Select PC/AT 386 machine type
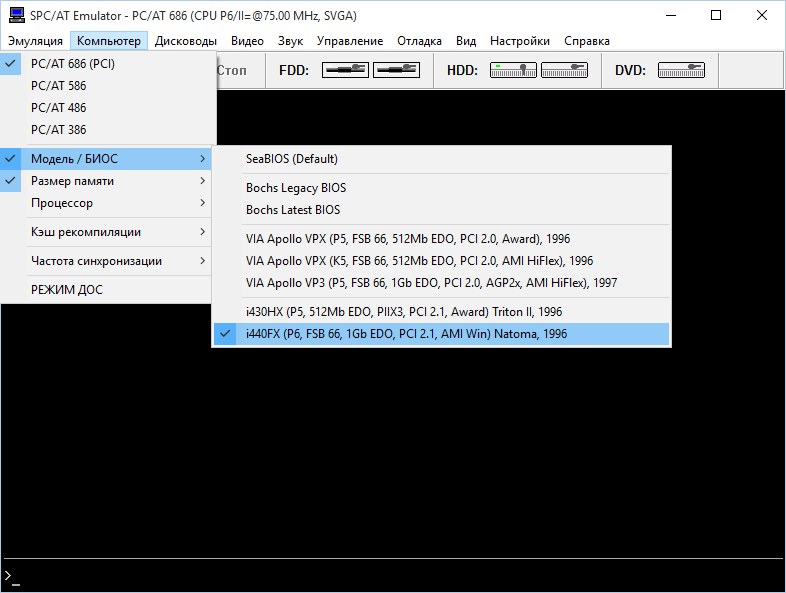The height and width of the screenshot is (593, 786). (x=108, y=130)
